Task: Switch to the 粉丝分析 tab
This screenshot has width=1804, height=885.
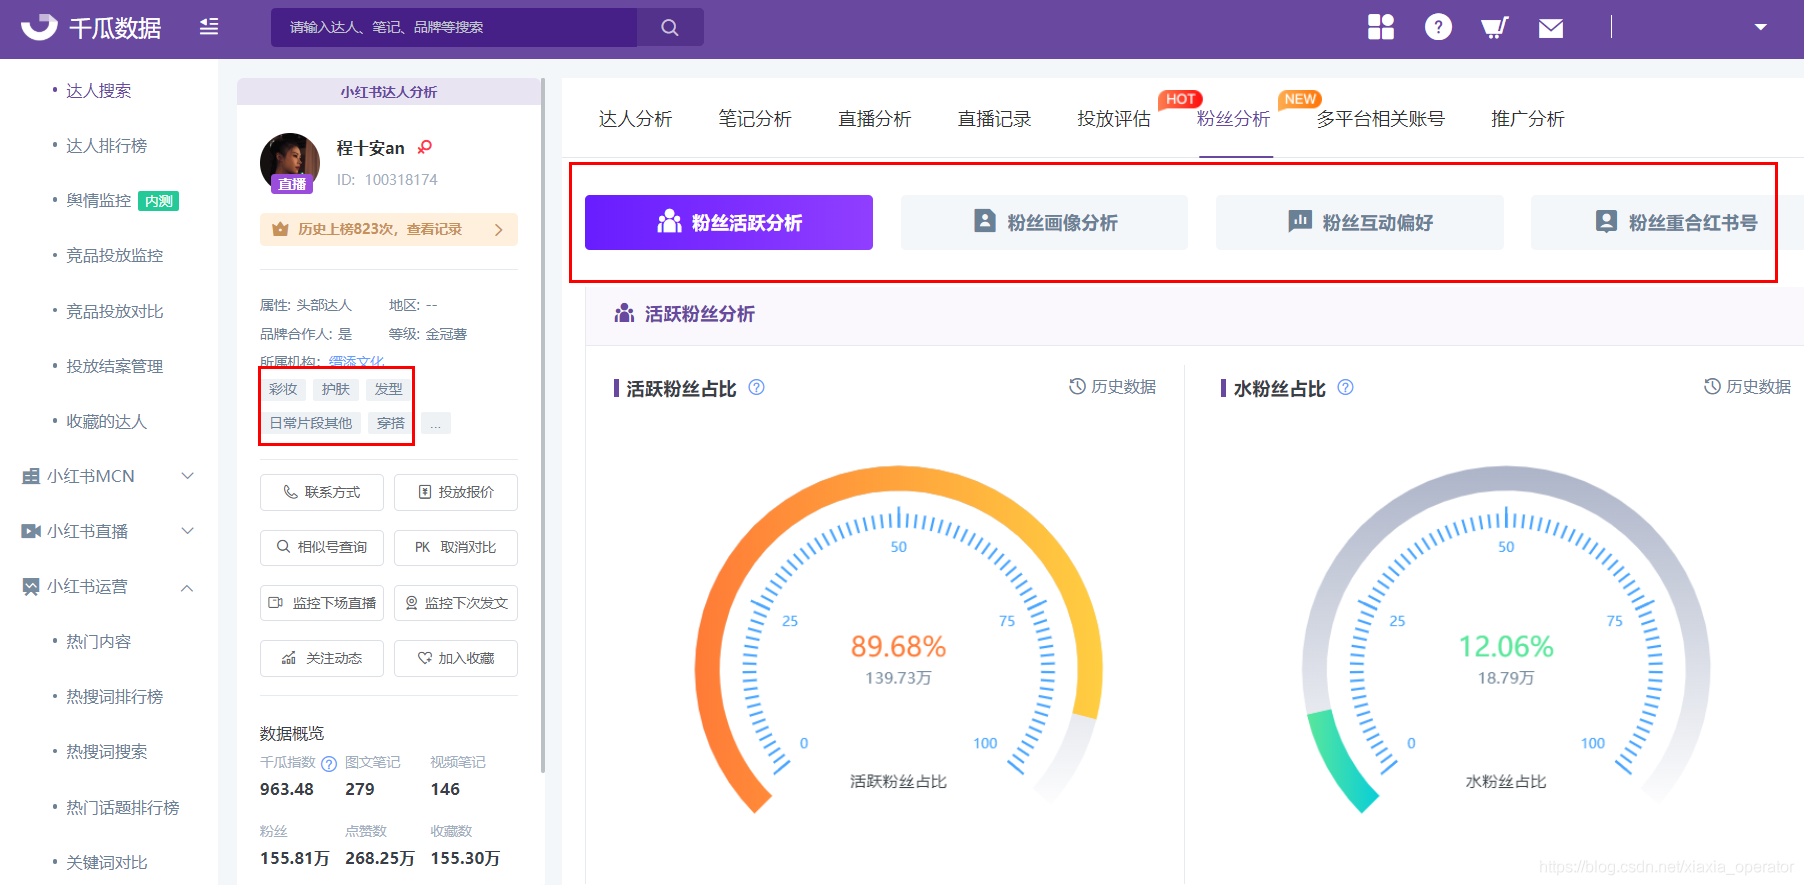Action: (x=1234, y=119)
